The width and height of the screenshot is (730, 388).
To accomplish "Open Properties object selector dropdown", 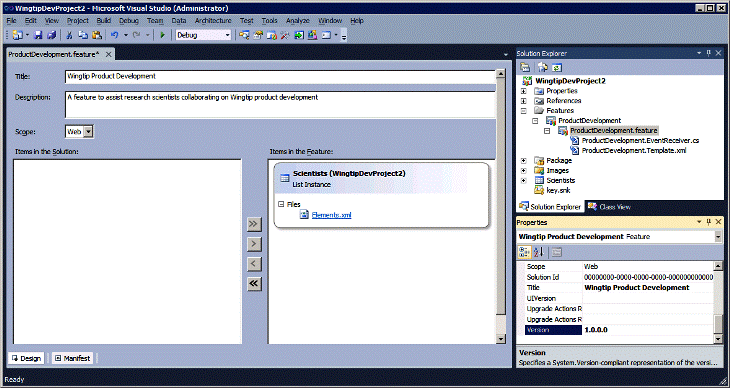I will coord(718,237).
